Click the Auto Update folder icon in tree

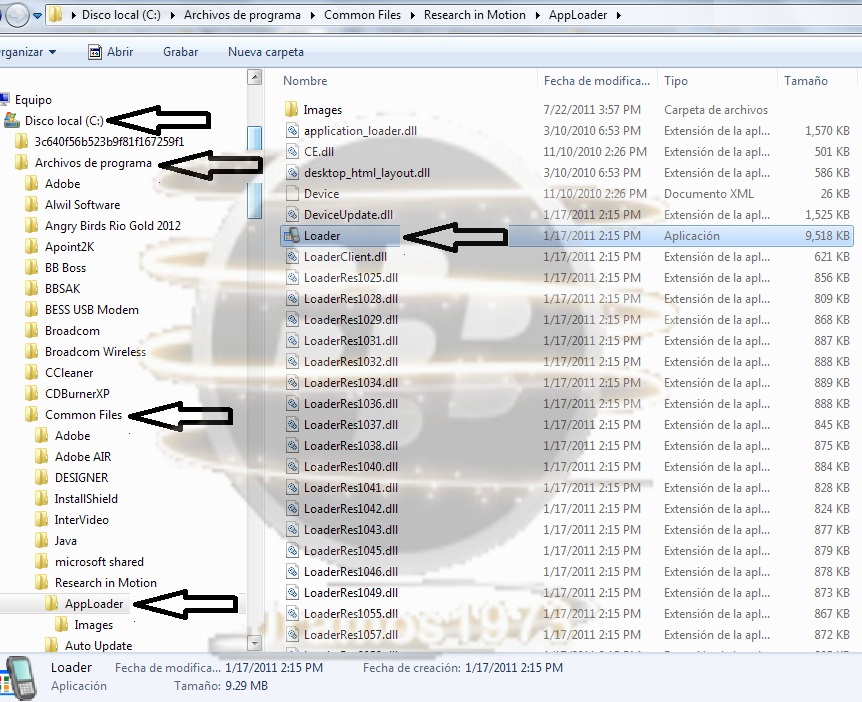click(52, 645)
